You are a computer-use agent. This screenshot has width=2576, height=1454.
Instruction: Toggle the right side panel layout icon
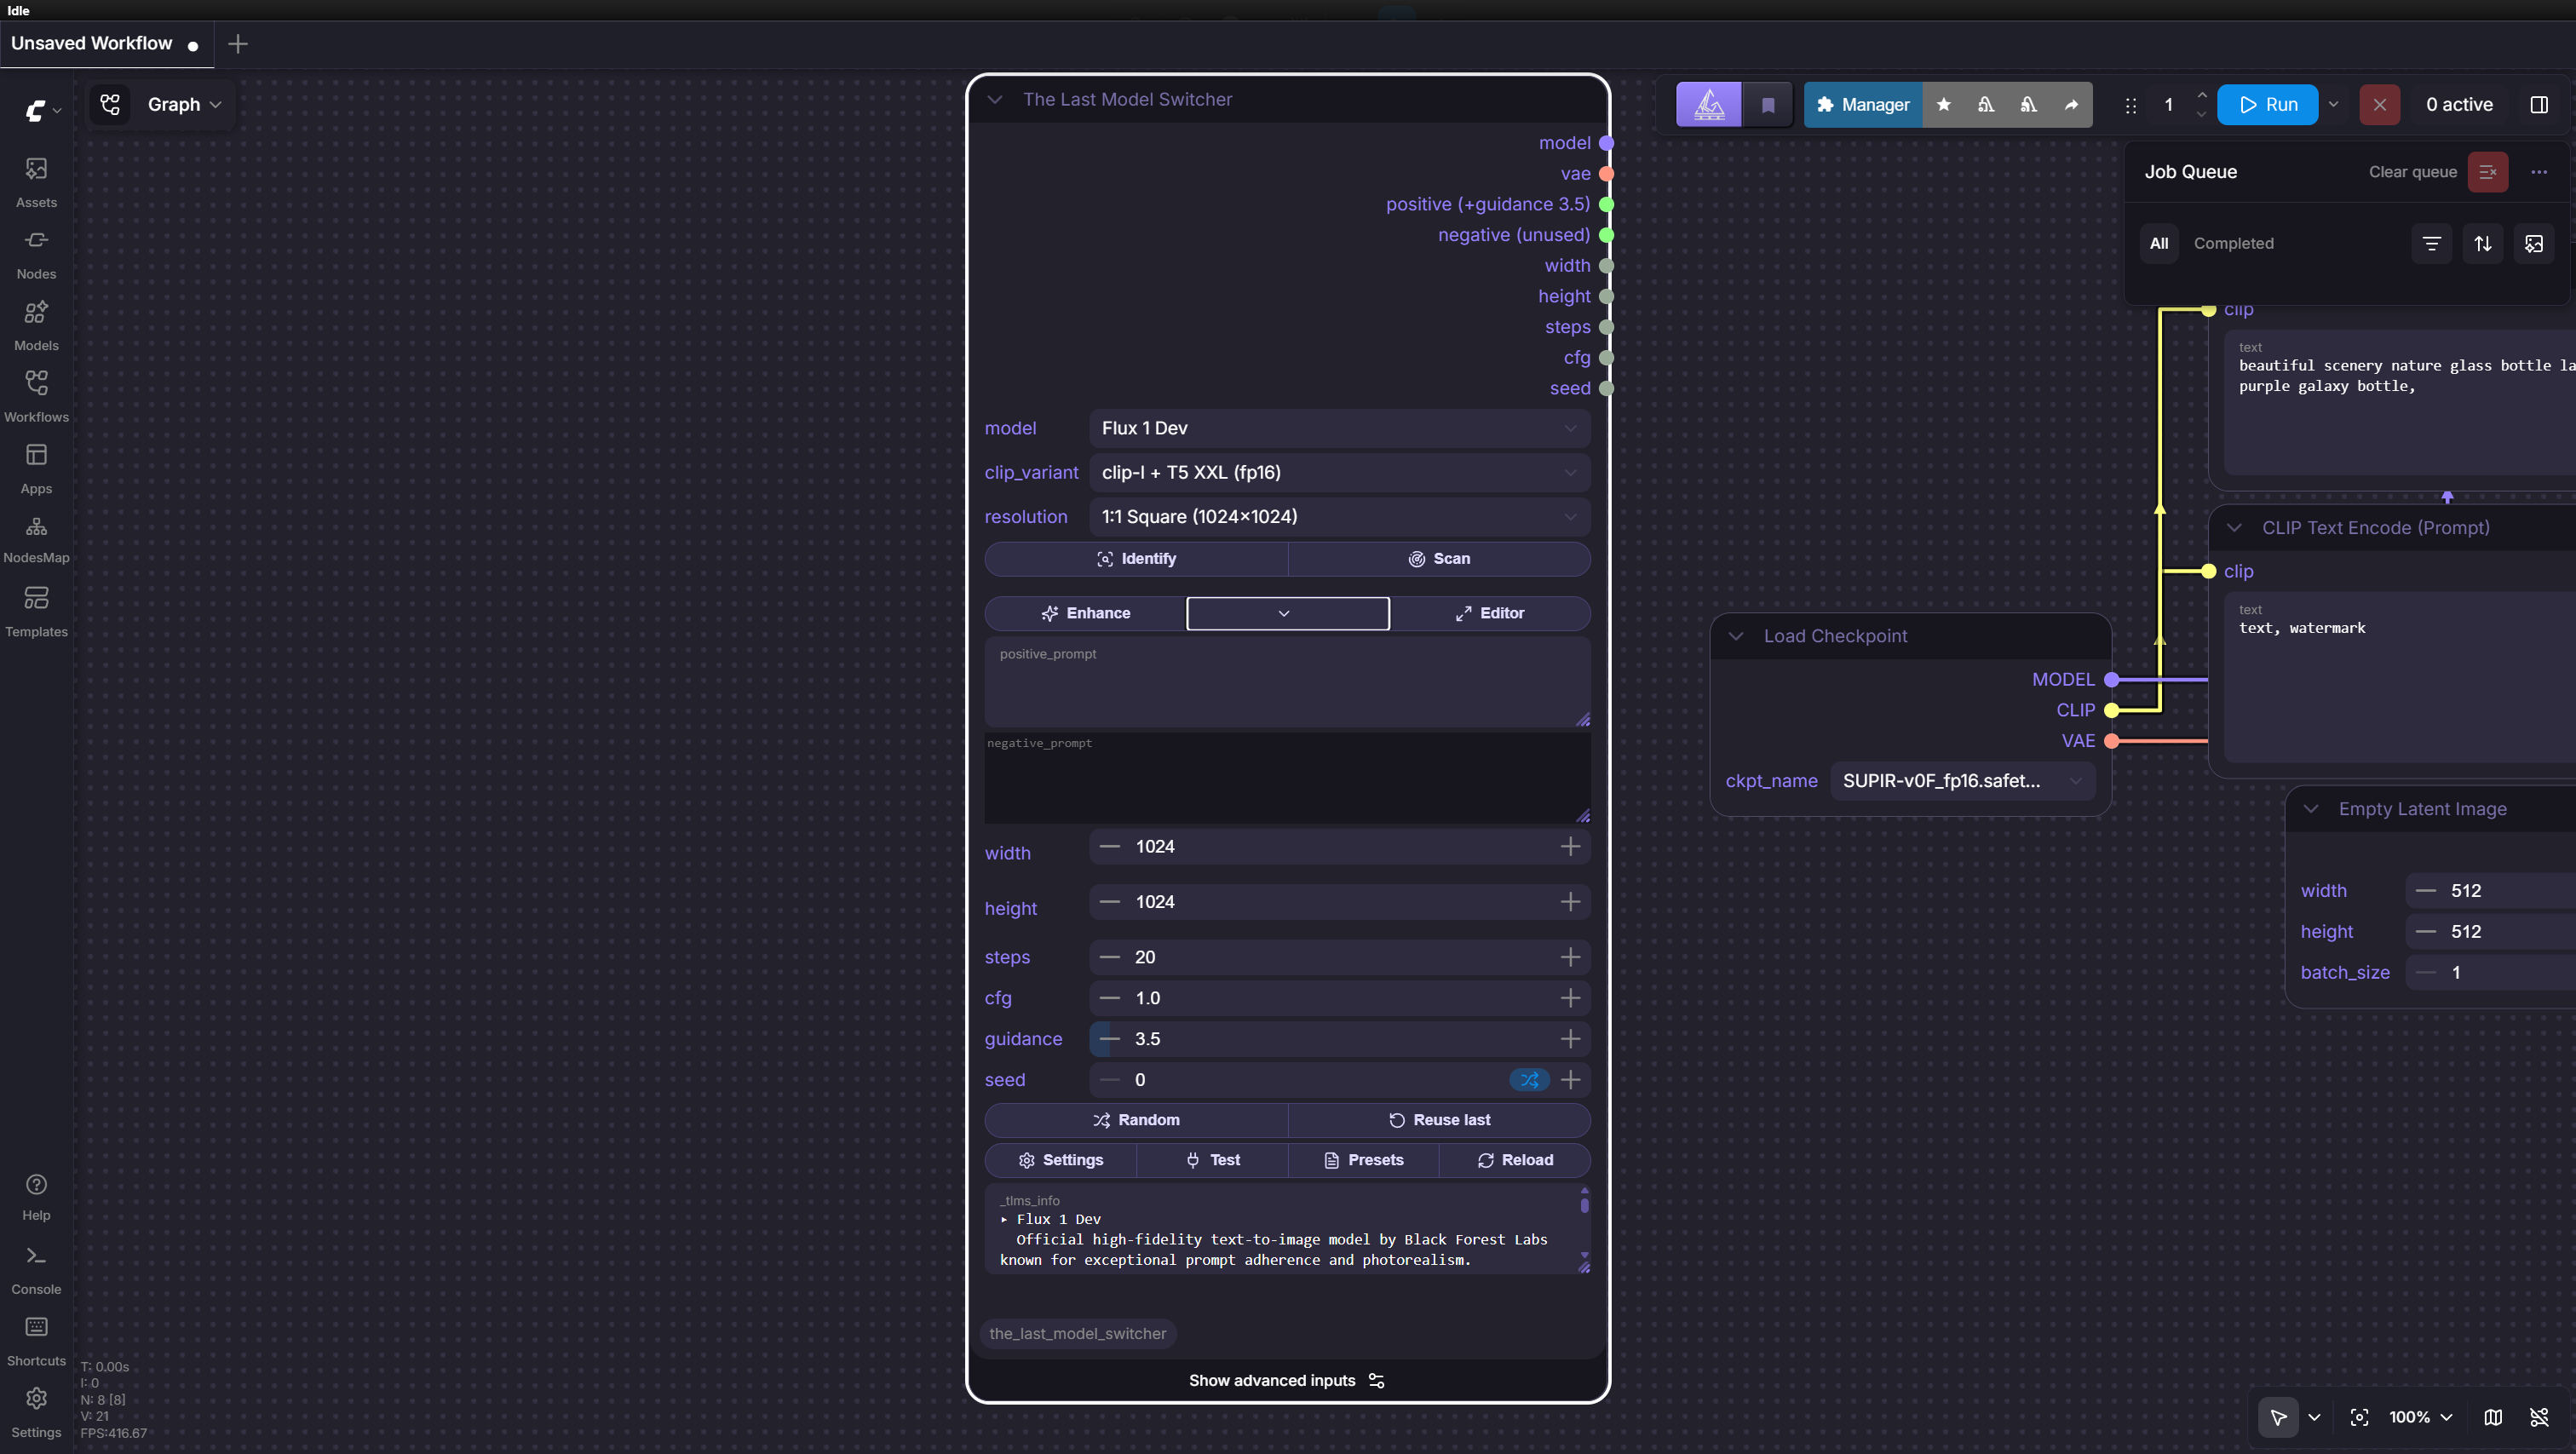(2539, 104)
